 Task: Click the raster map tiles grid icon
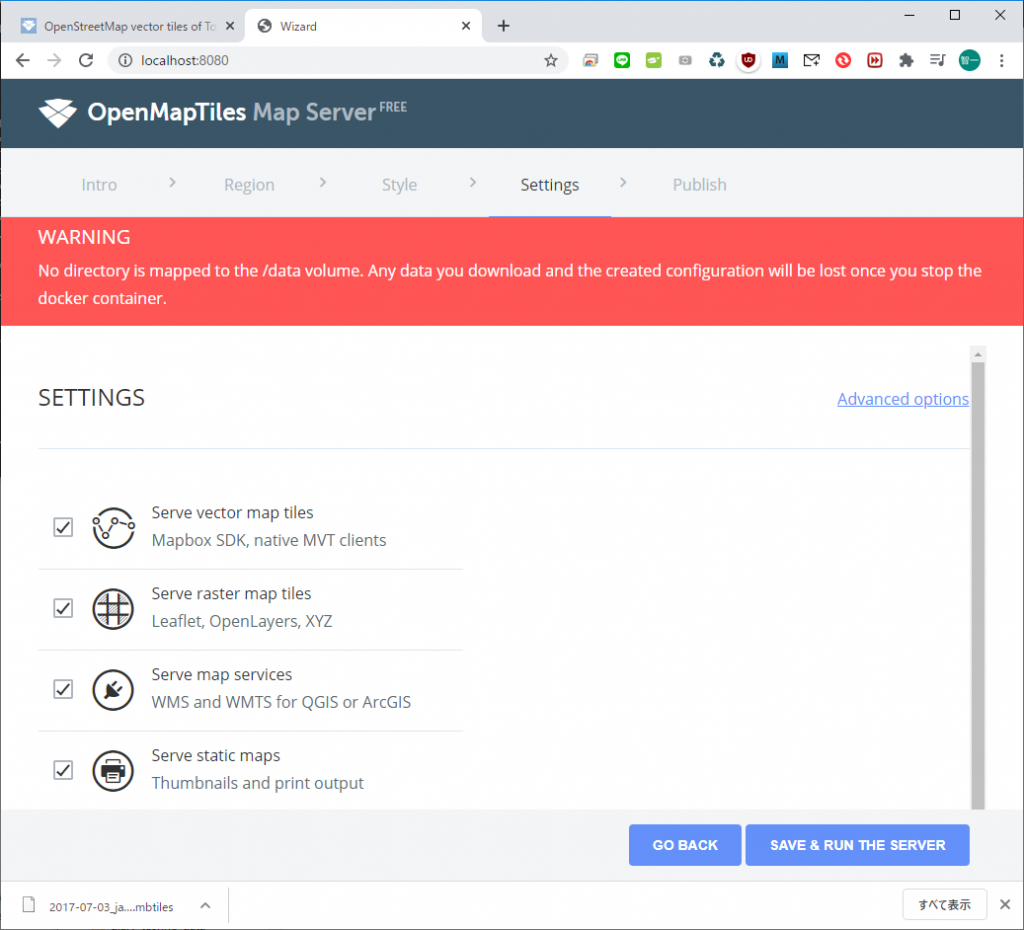(113, 608)
